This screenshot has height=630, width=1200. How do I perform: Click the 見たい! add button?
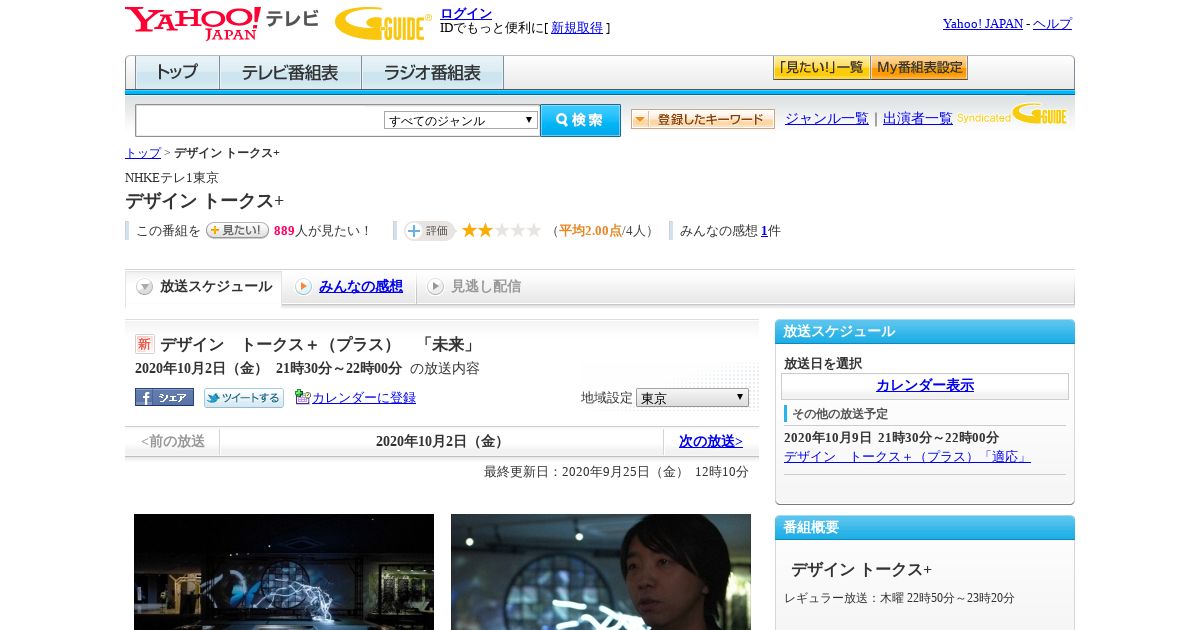click(x=237, y=230)
